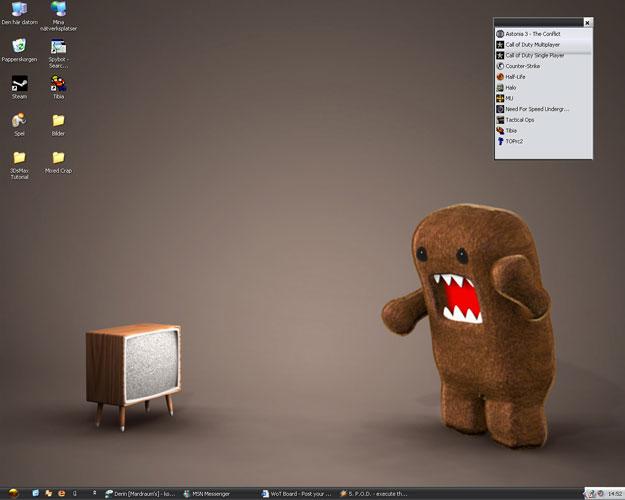
Task: Open the Tibia desktop shortcut
Action: [58, 85]
